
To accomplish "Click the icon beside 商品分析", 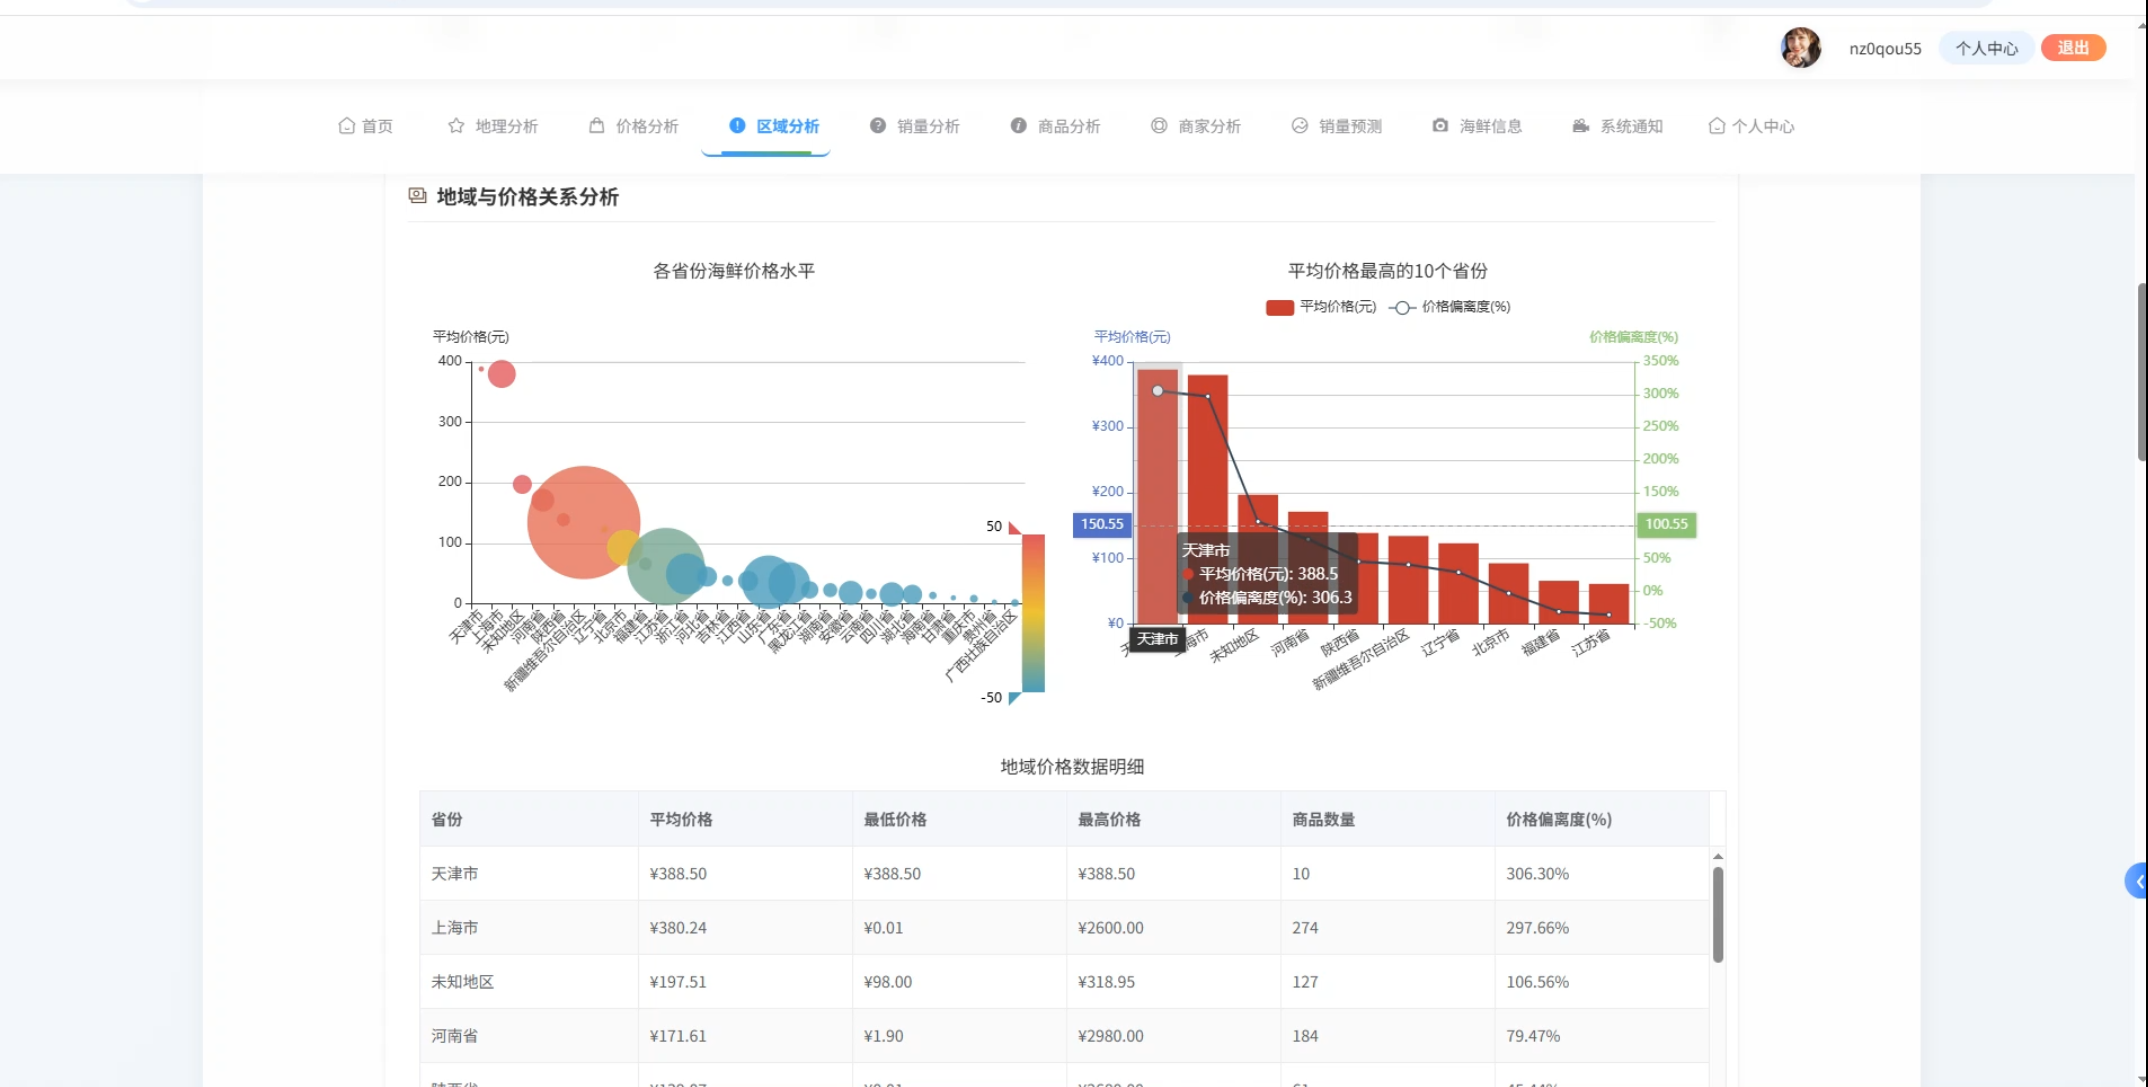I will (x=1018, y=125).
